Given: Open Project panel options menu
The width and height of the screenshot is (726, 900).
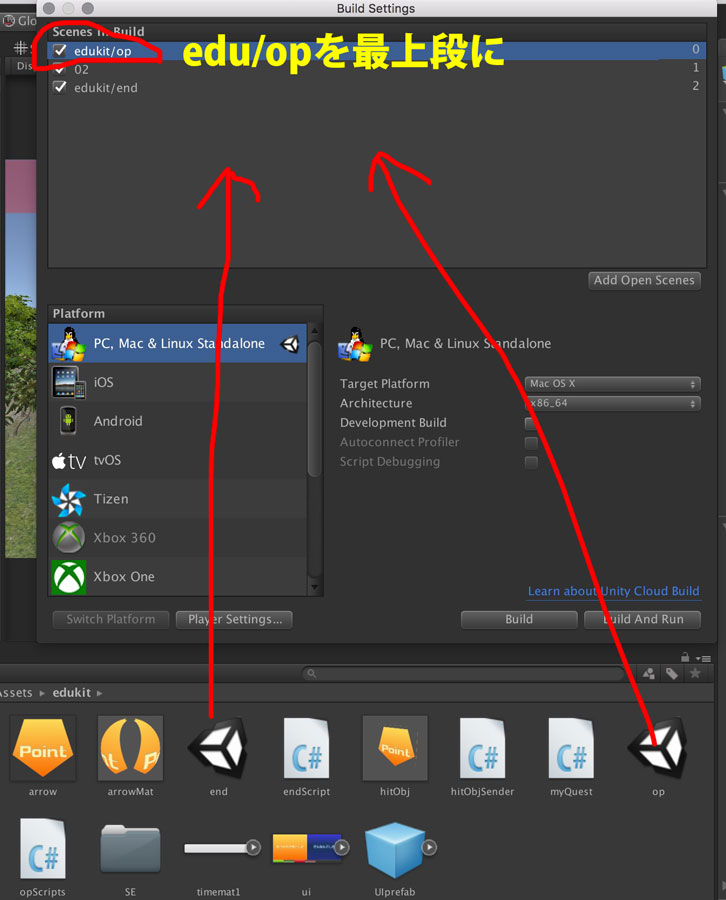Looking at the screenshot, I should tap(703, 658).
